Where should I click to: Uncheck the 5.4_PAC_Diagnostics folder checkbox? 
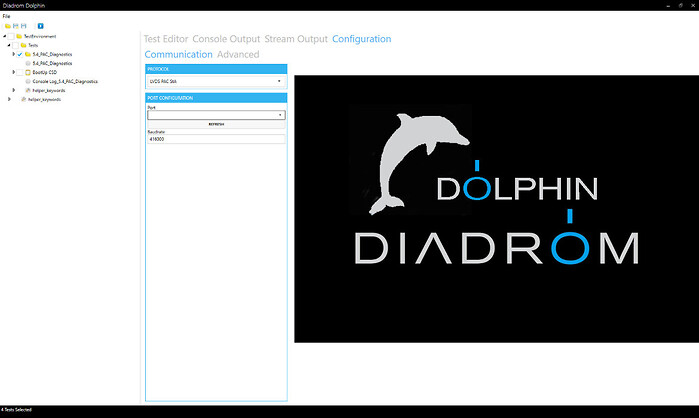(20, 54)
